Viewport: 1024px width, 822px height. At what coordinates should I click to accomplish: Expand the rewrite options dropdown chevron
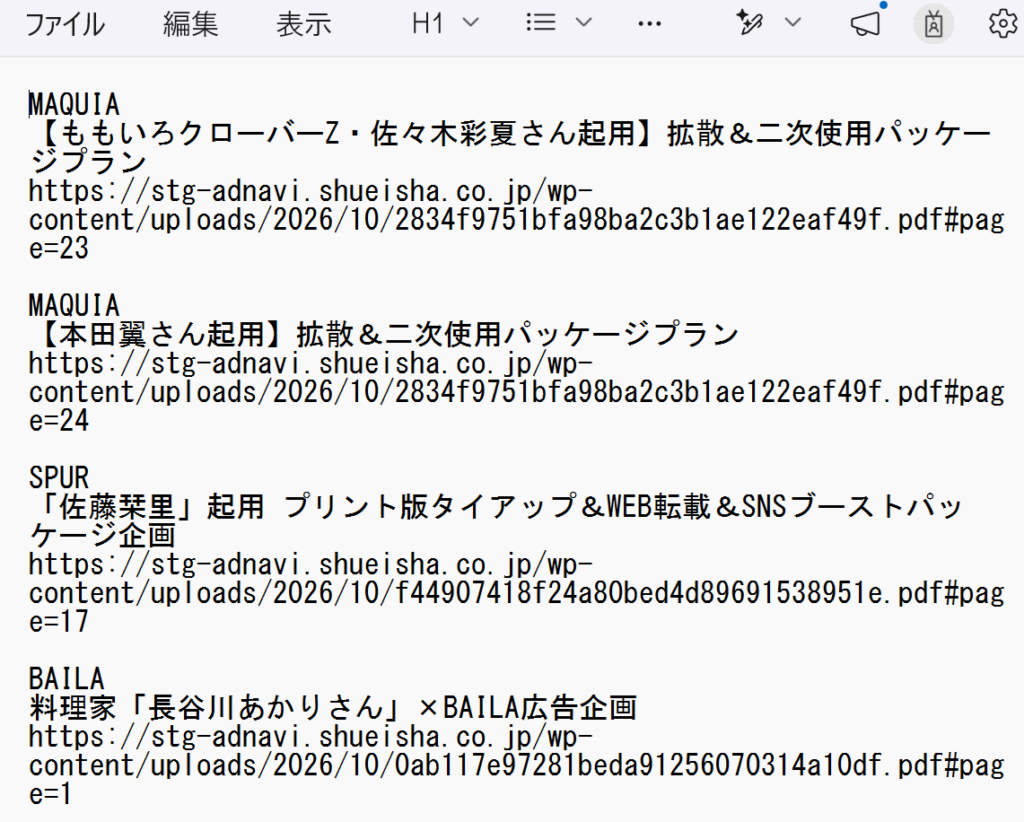tap(792, 23)
